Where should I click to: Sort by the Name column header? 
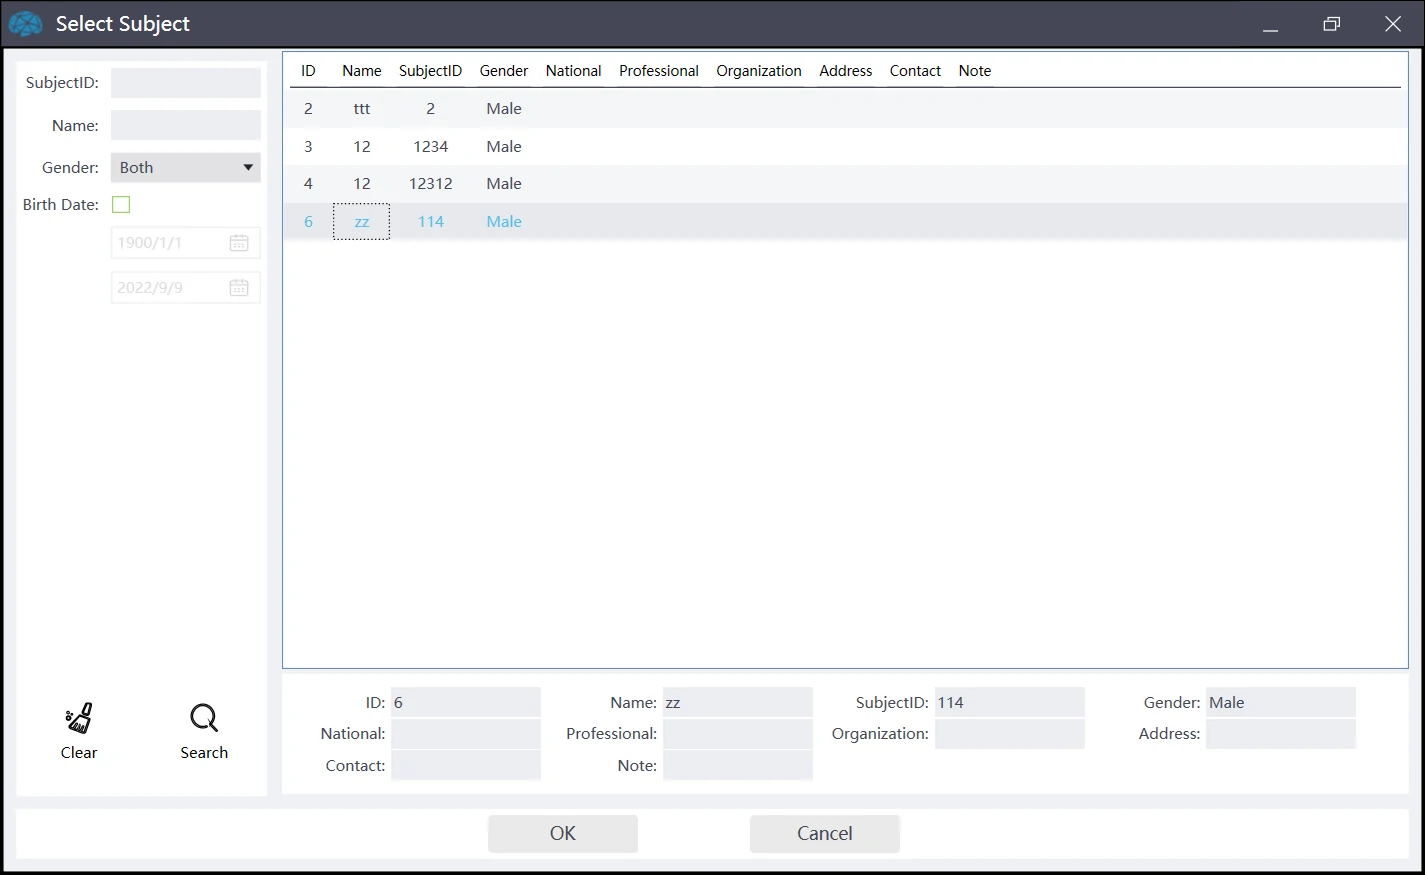pos(361,71)
